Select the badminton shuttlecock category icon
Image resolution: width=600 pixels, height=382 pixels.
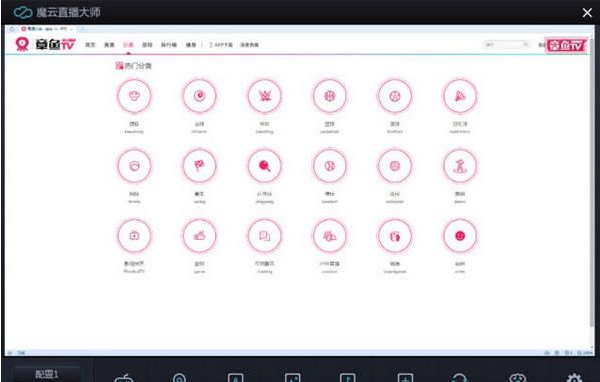pos(460,96)
